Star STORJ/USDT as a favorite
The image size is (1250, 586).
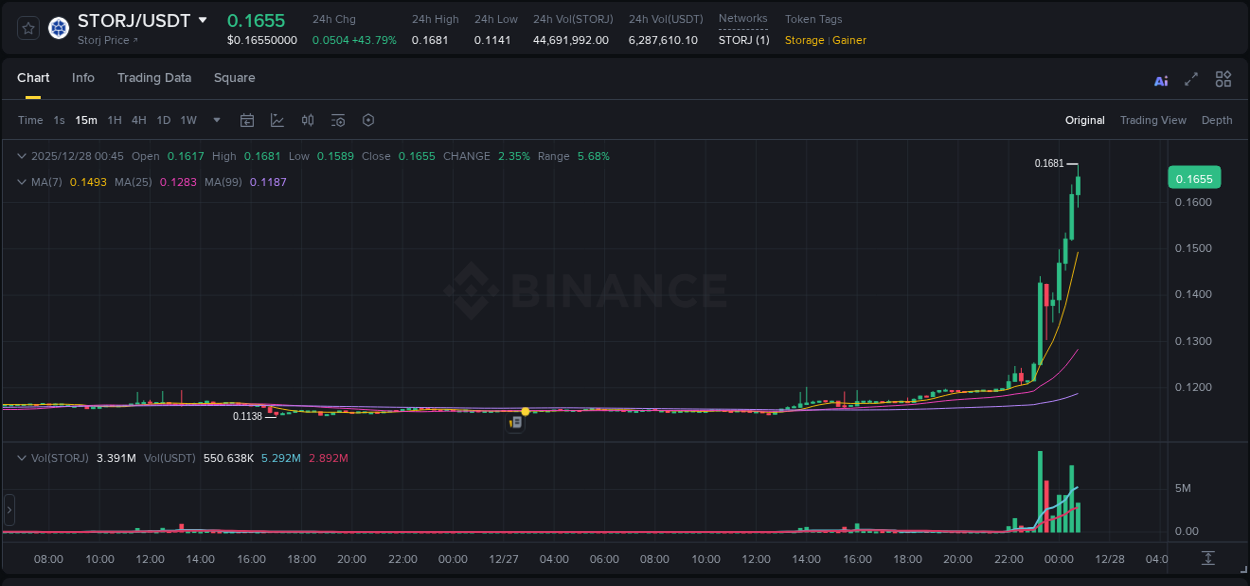27,28
